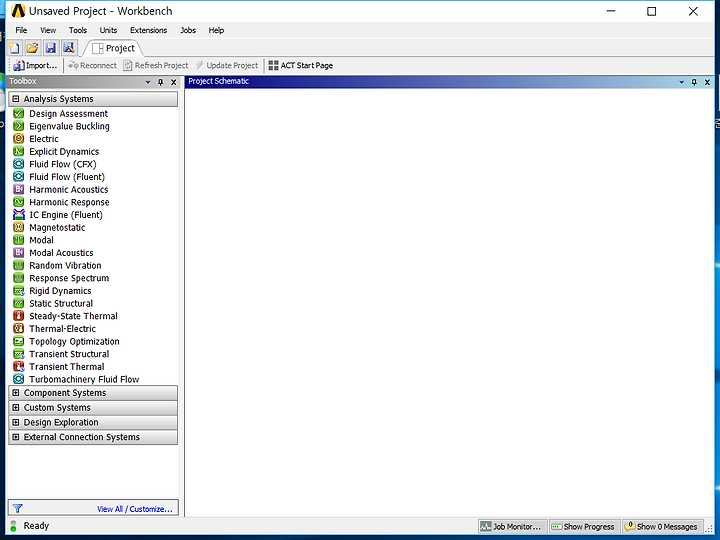Open the Project Schematic panel dropdown arrow
Image resolution: width=720 pixels, height=540 pixels.
(x=681, y=82)
